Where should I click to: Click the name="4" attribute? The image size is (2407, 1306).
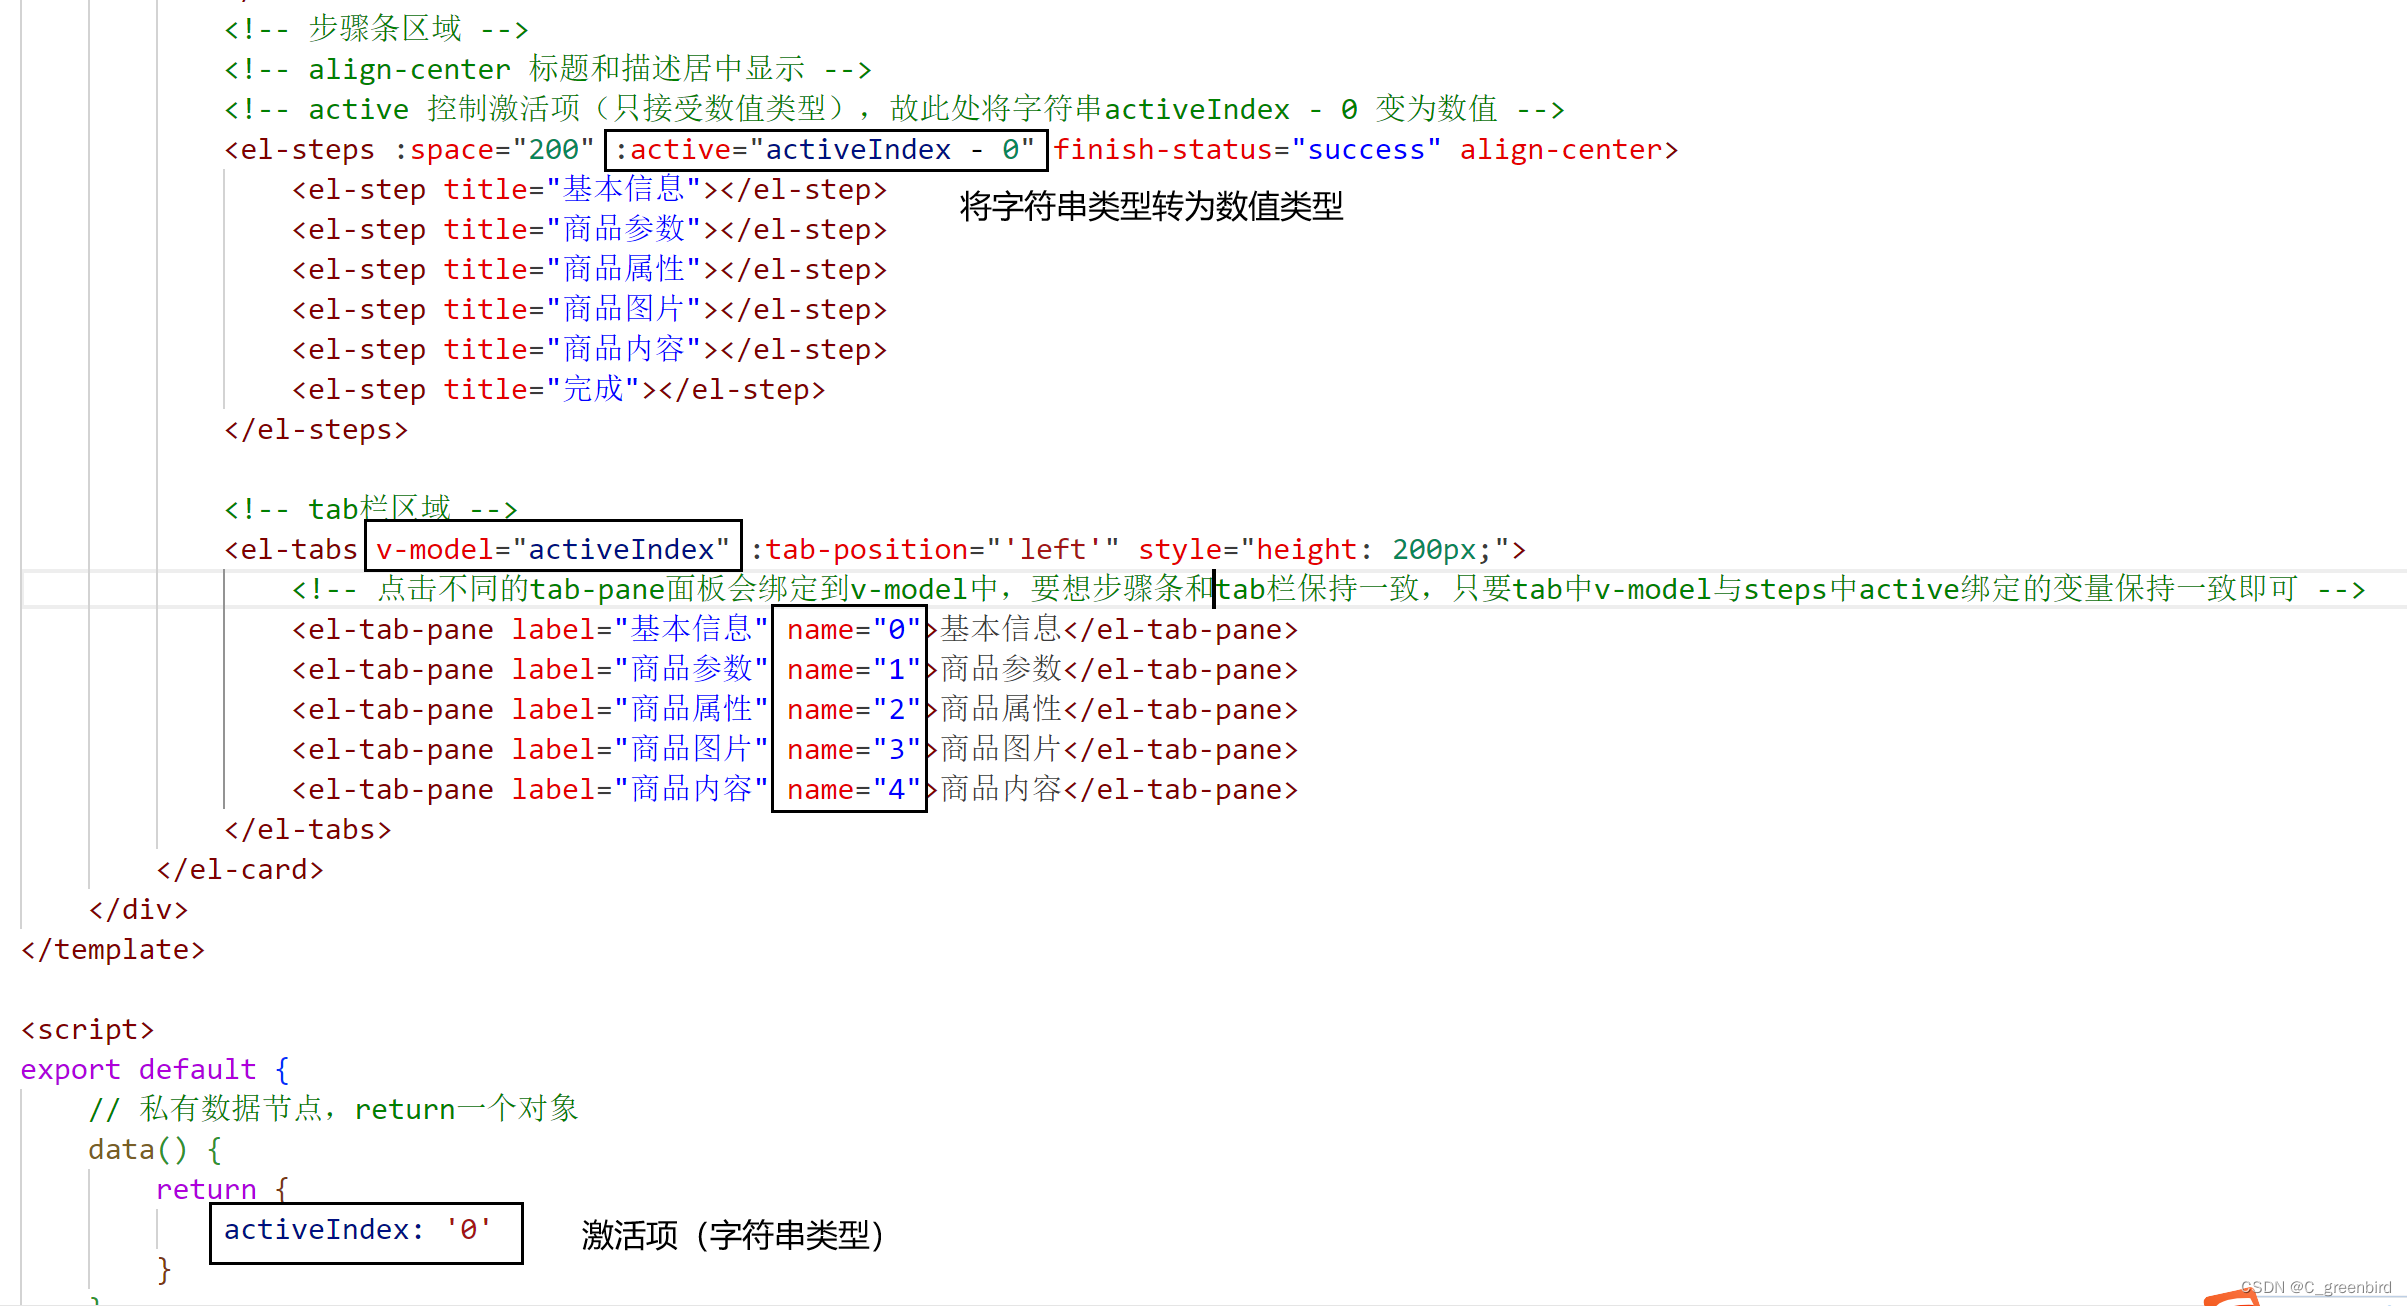click(853, 789)
